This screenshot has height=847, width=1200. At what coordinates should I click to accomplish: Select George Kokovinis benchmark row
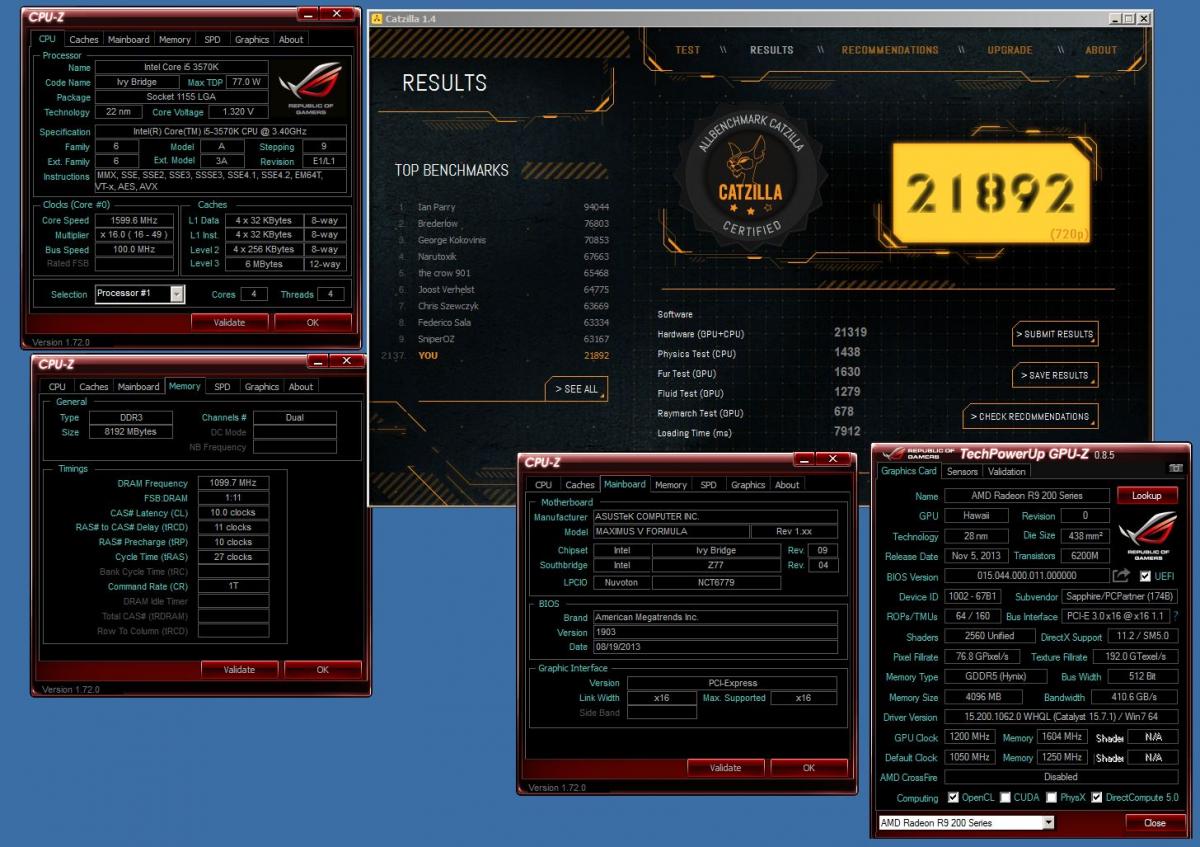tap(503, 240)
